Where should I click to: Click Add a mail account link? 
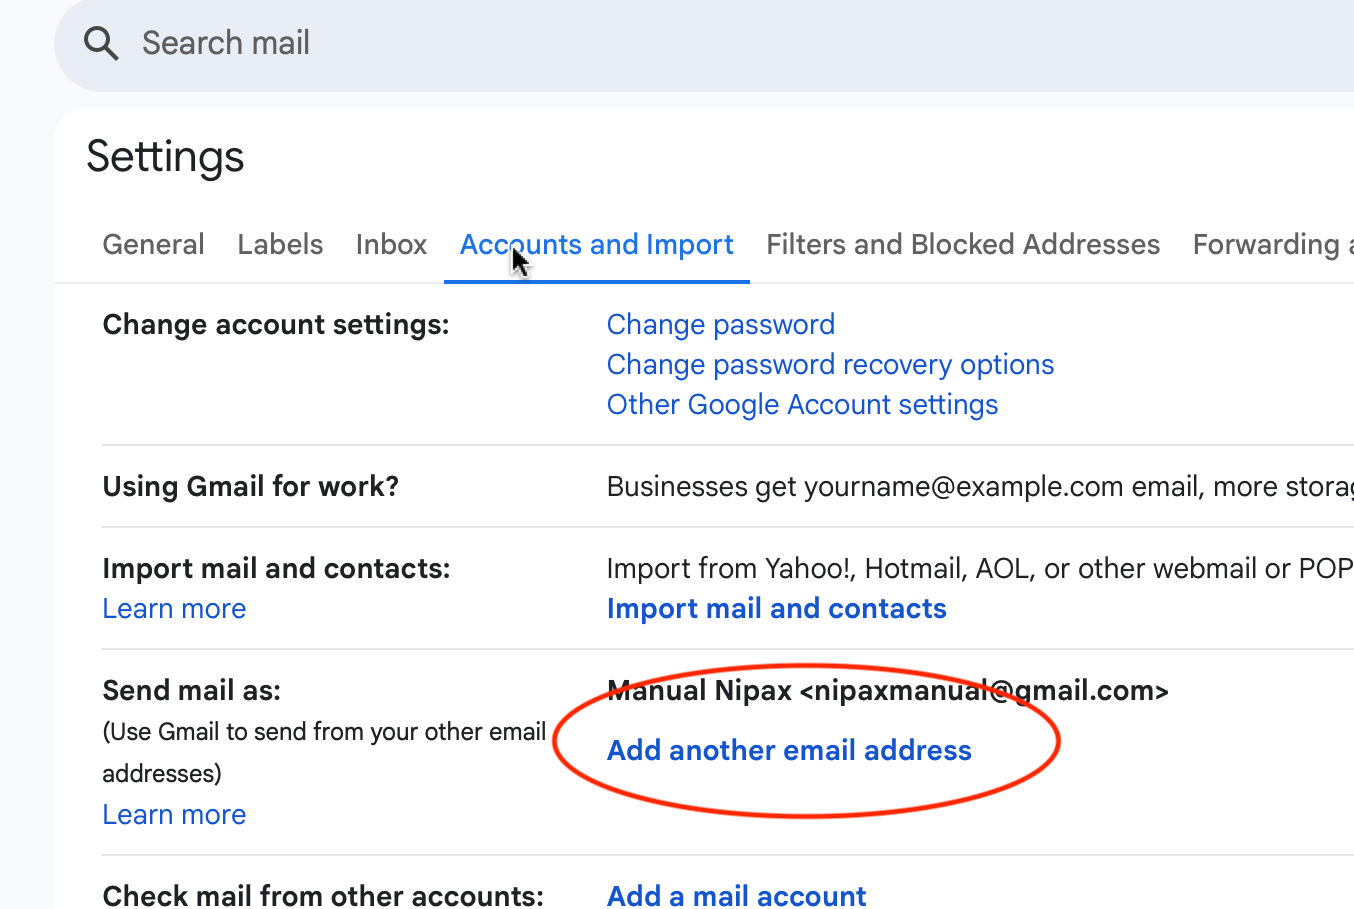click(736, 895)
